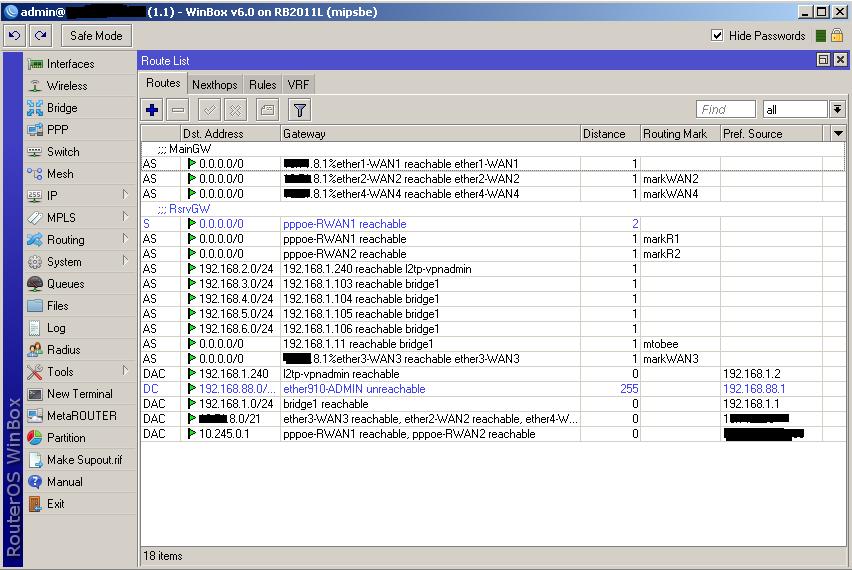This screenshot has width=852, height=570.
Task: Click the Make Supout.rif icon
Action: click(35, 460)
